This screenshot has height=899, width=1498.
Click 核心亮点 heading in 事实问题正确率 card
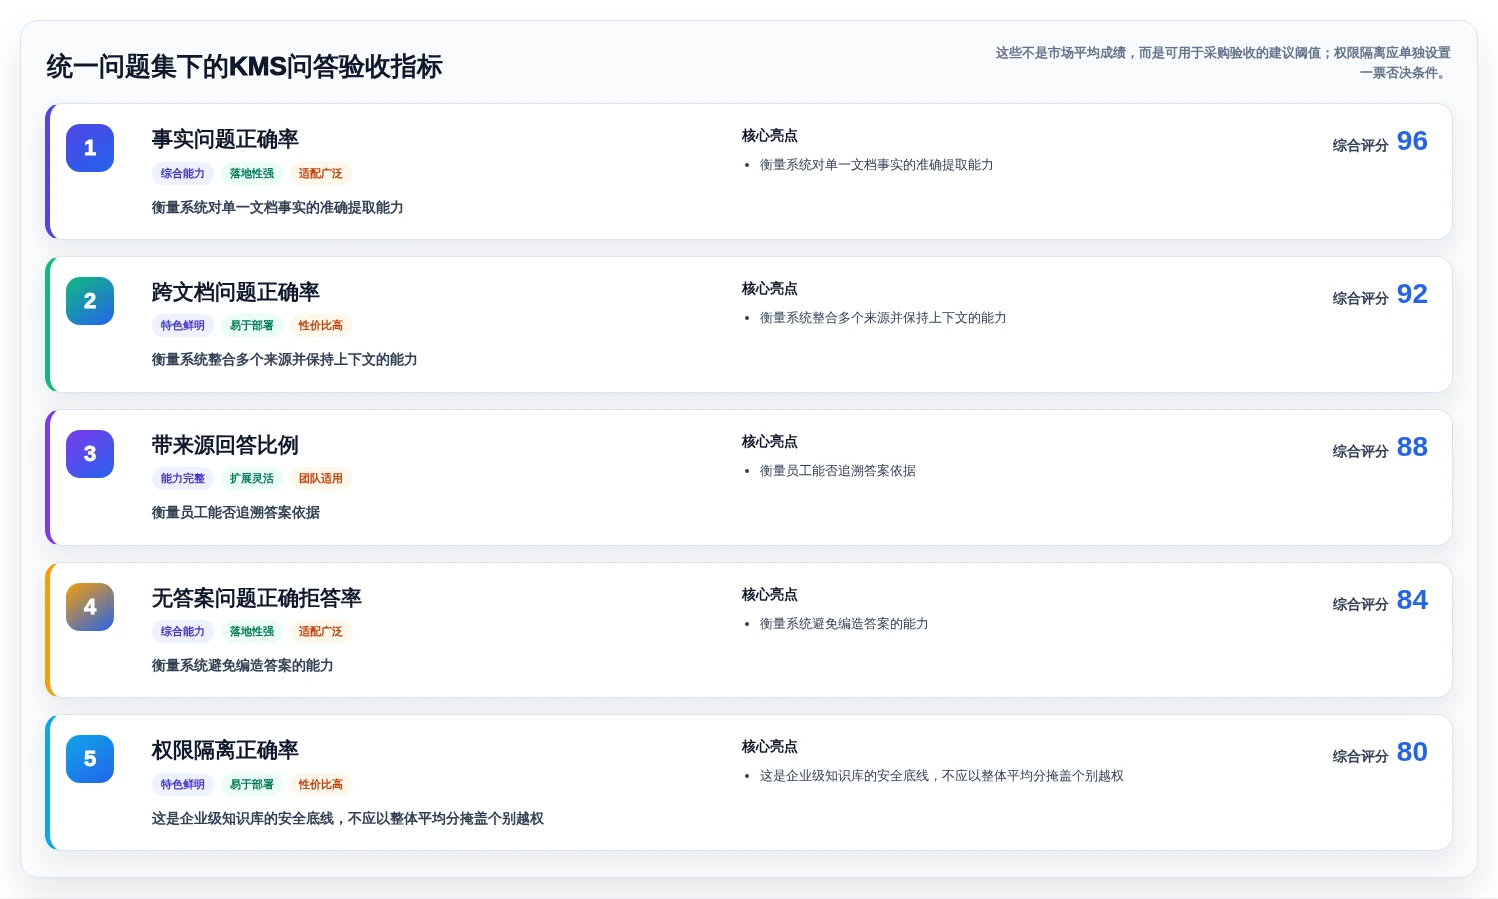click(770, 135)
